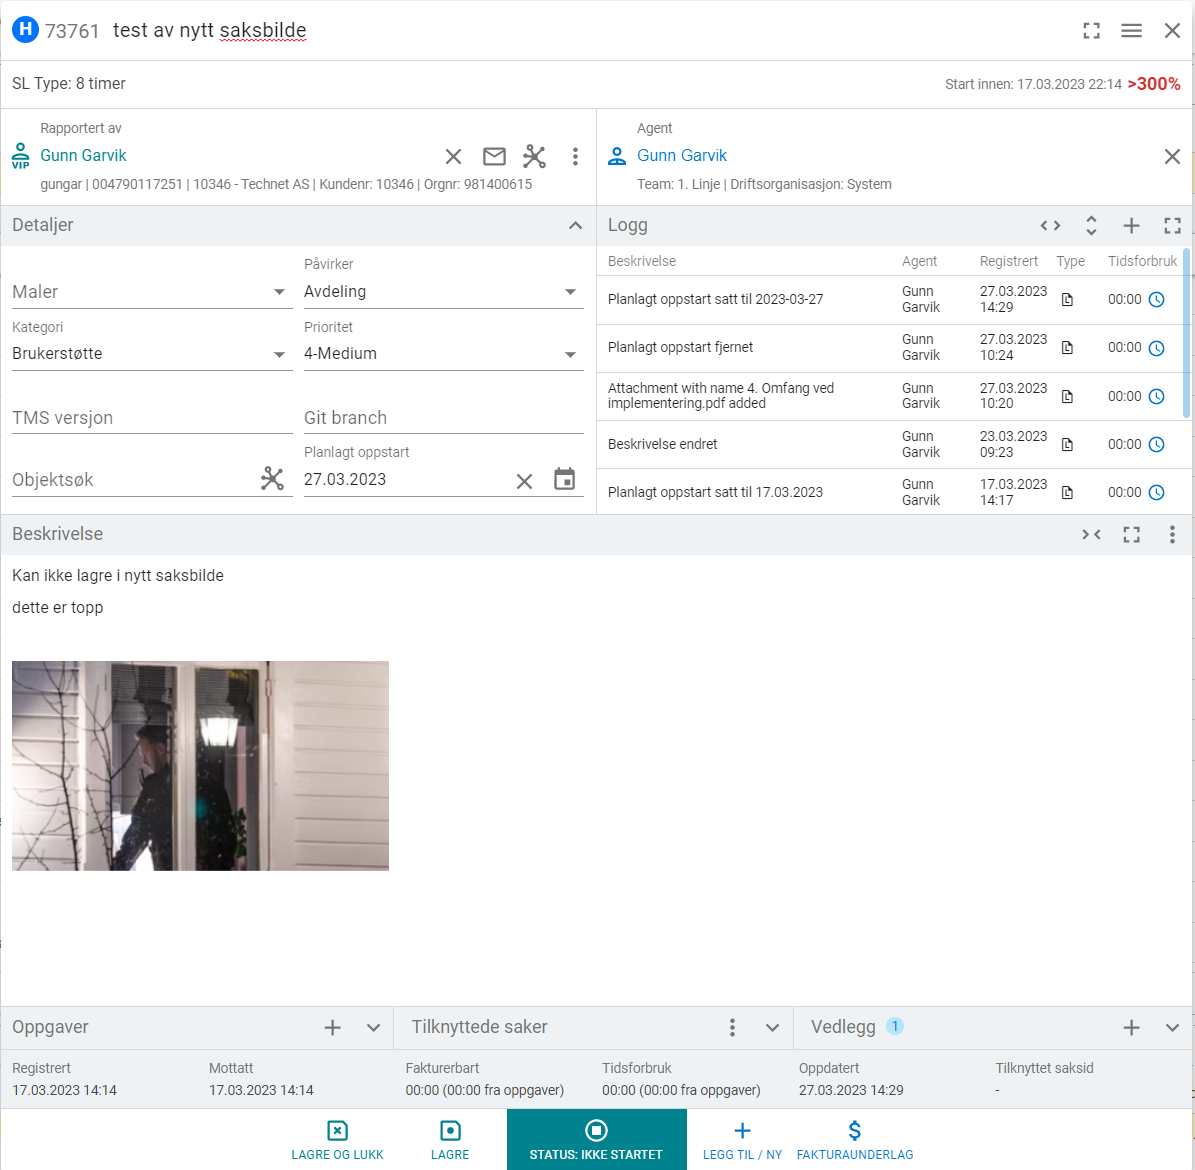Image resolution: width=1195 pixels, height=1170 pixels.
Task: Open FAKTURAUNDERLAG
Action: point(855,1140)
